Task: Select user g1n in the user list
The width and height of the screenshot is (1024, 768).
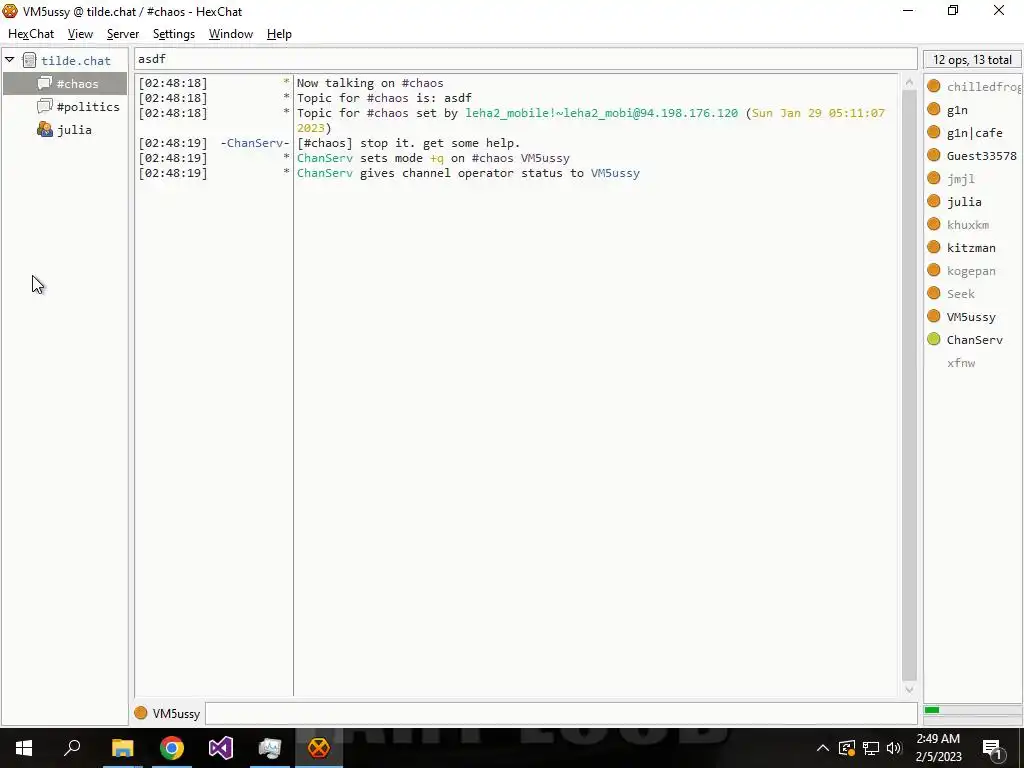Action: (957, 110)
